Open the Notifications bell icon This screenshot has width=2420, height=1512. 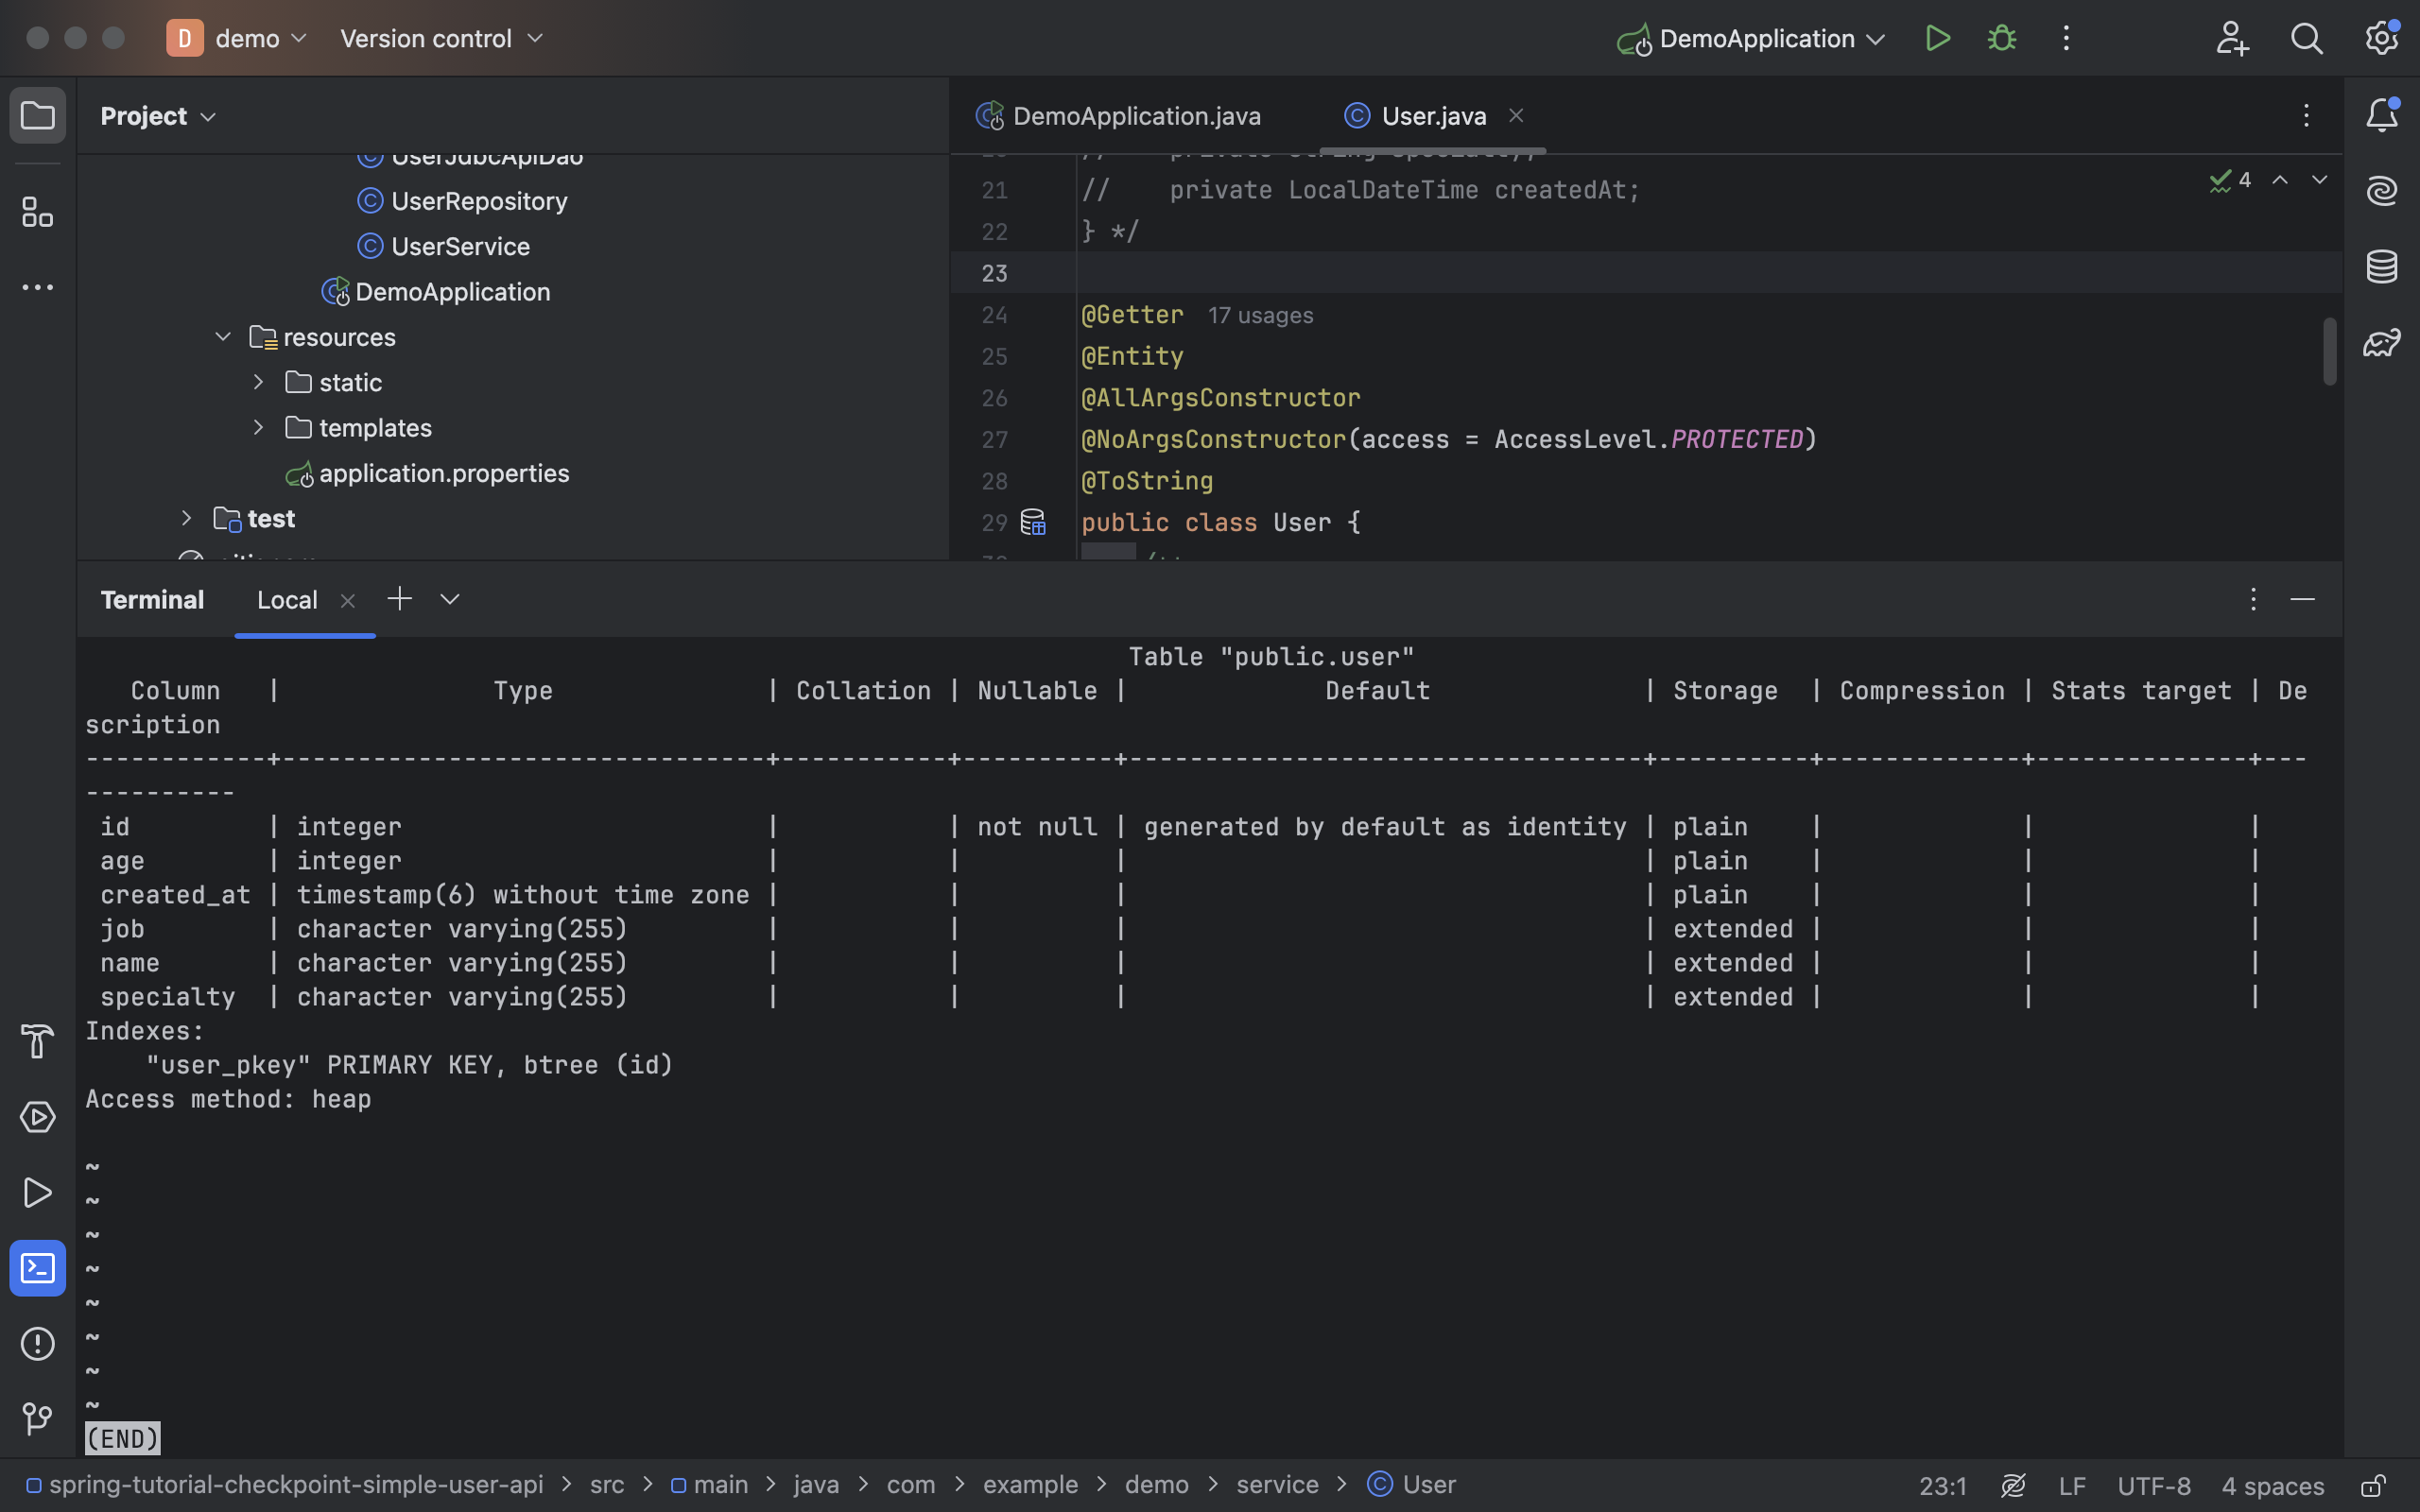click(x=2381, y=115)
